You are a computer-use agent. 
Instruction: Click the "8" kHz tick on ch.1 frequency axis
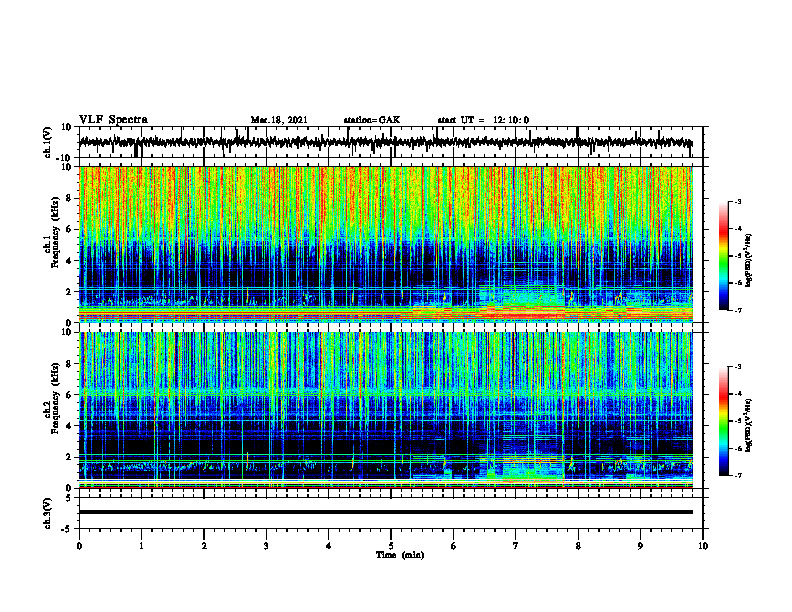coord(70,198)
